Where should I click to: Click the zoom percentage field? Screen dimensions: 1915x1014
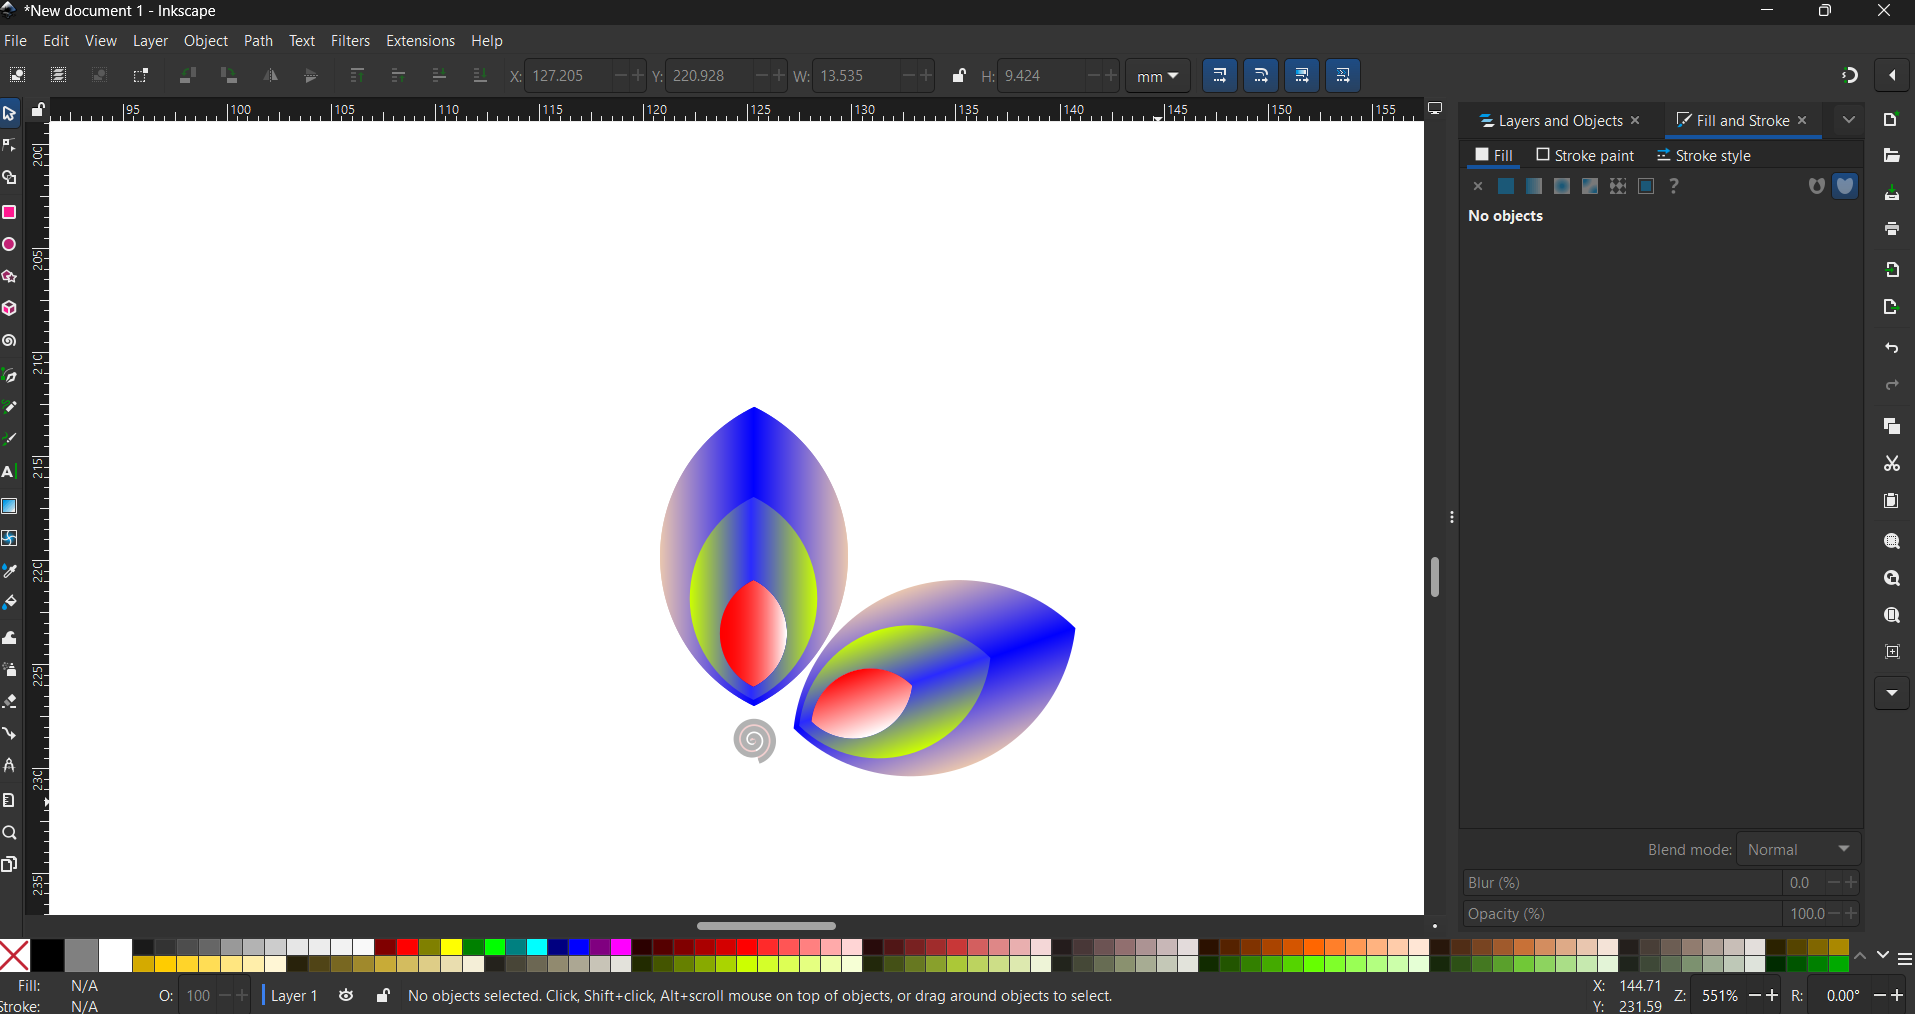click(x=1720, y=996)
